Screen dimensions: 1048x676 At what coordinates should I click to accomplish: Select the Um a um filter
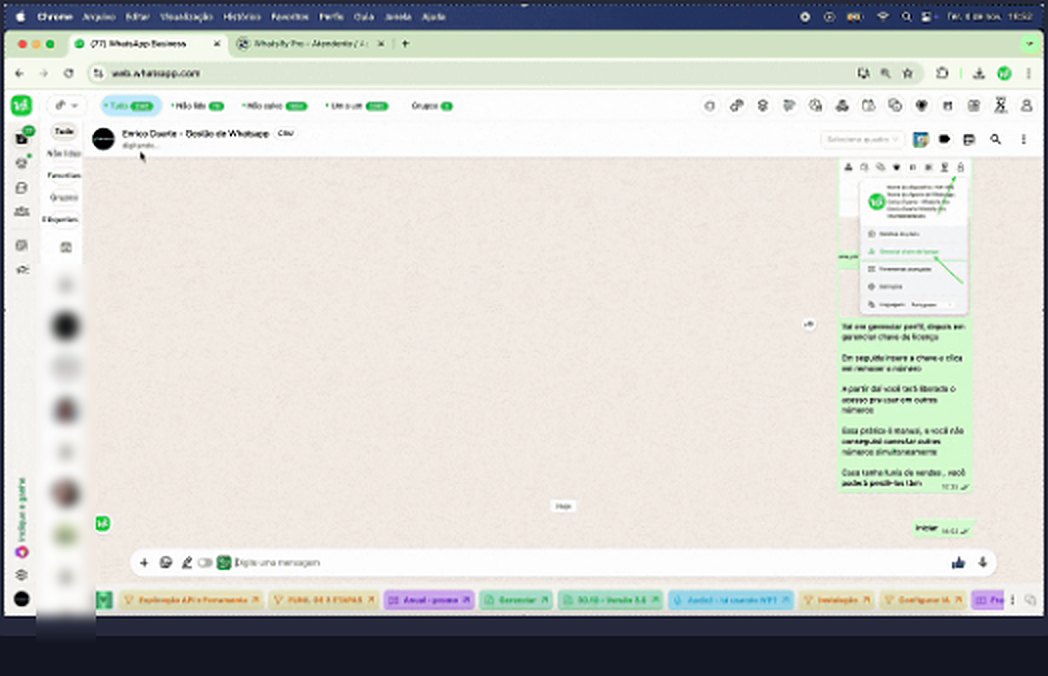click(356, 106)
